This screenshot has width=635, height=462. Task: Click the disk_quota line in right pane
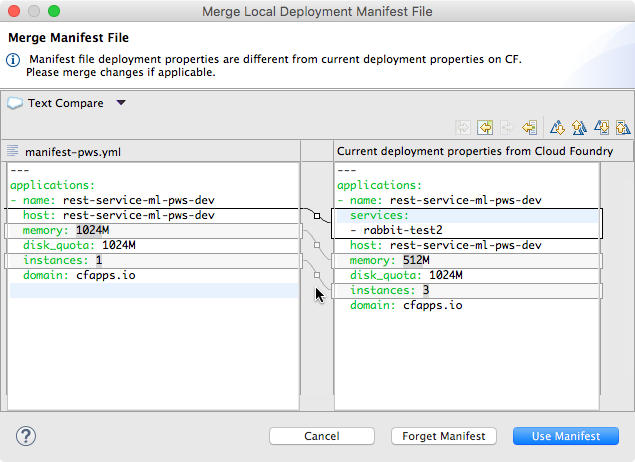[467, 275]
